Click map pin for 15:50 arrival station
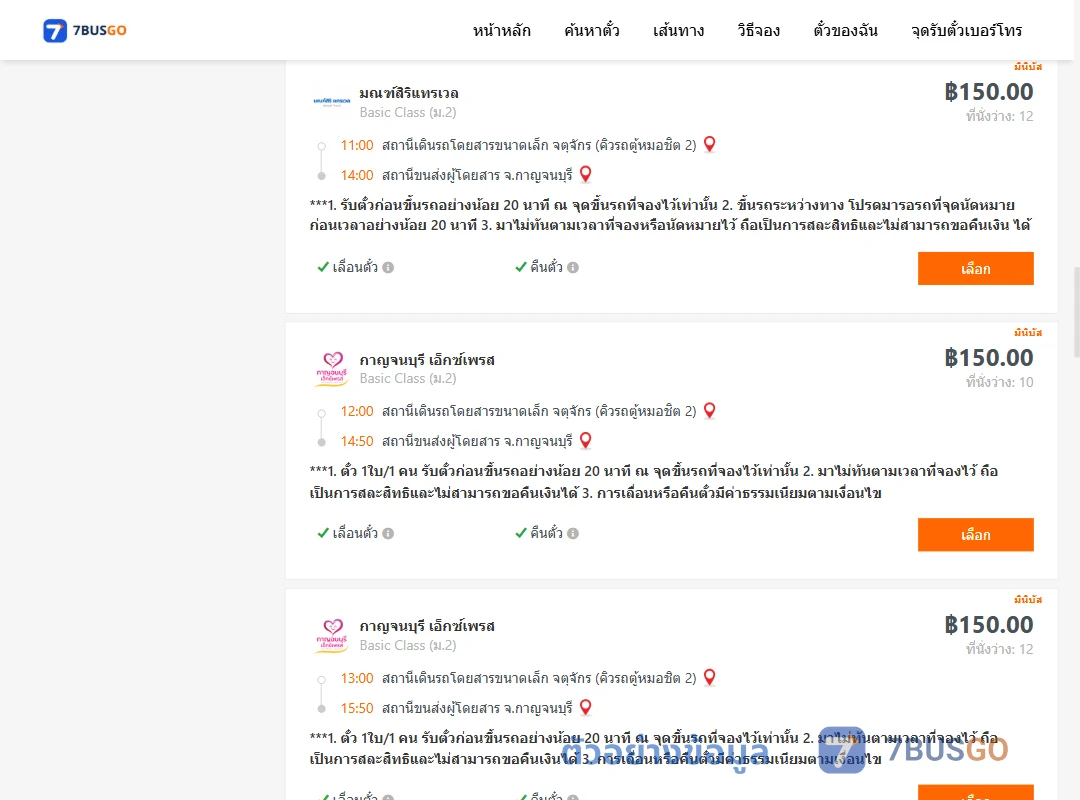 pos(585,707)
